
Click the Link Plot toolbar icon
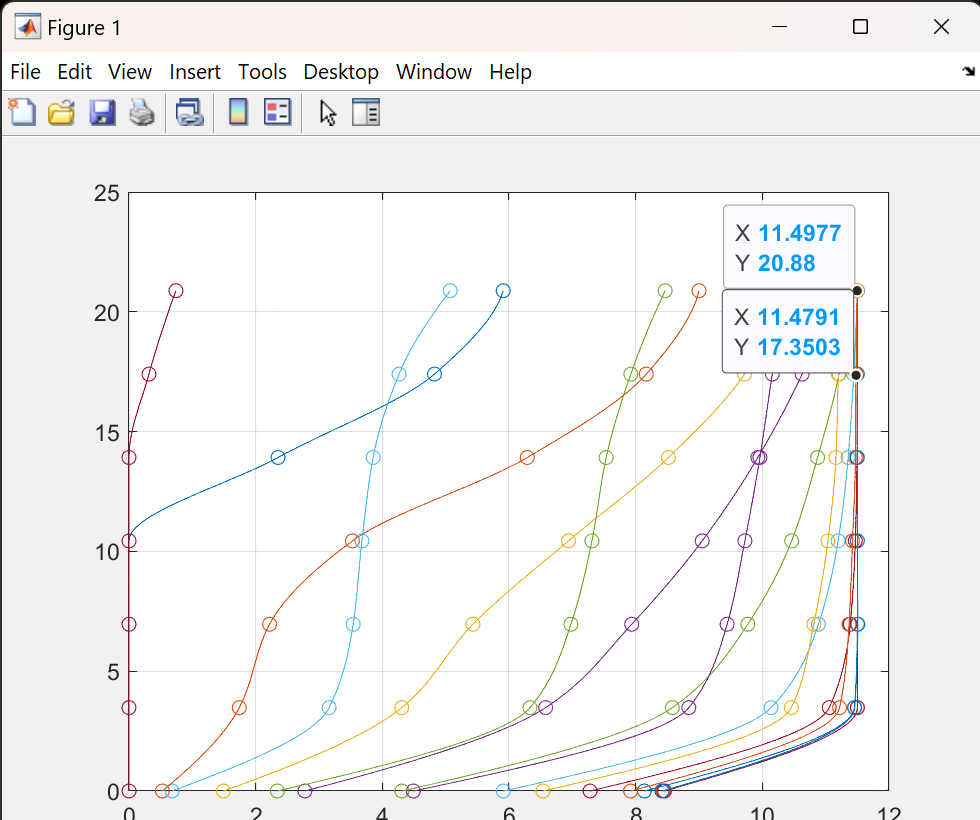pos(189,112)
